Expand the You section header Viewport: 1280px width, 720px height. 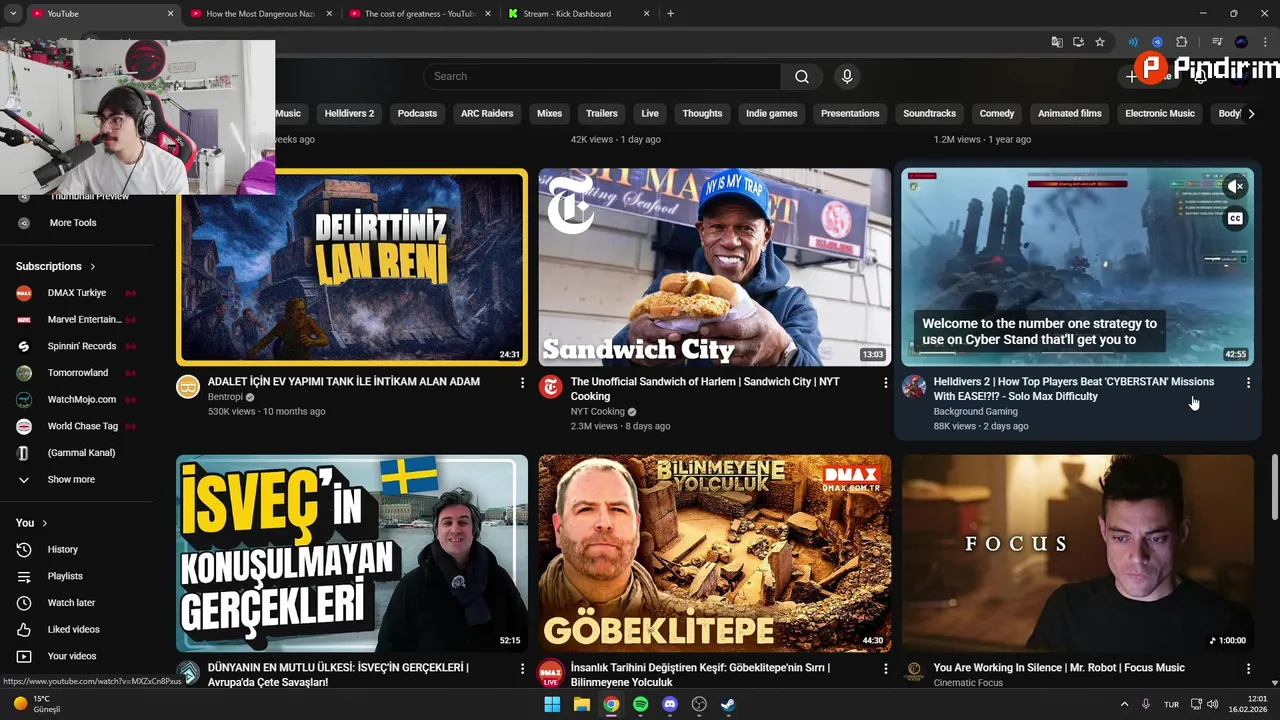click(32, 523)
